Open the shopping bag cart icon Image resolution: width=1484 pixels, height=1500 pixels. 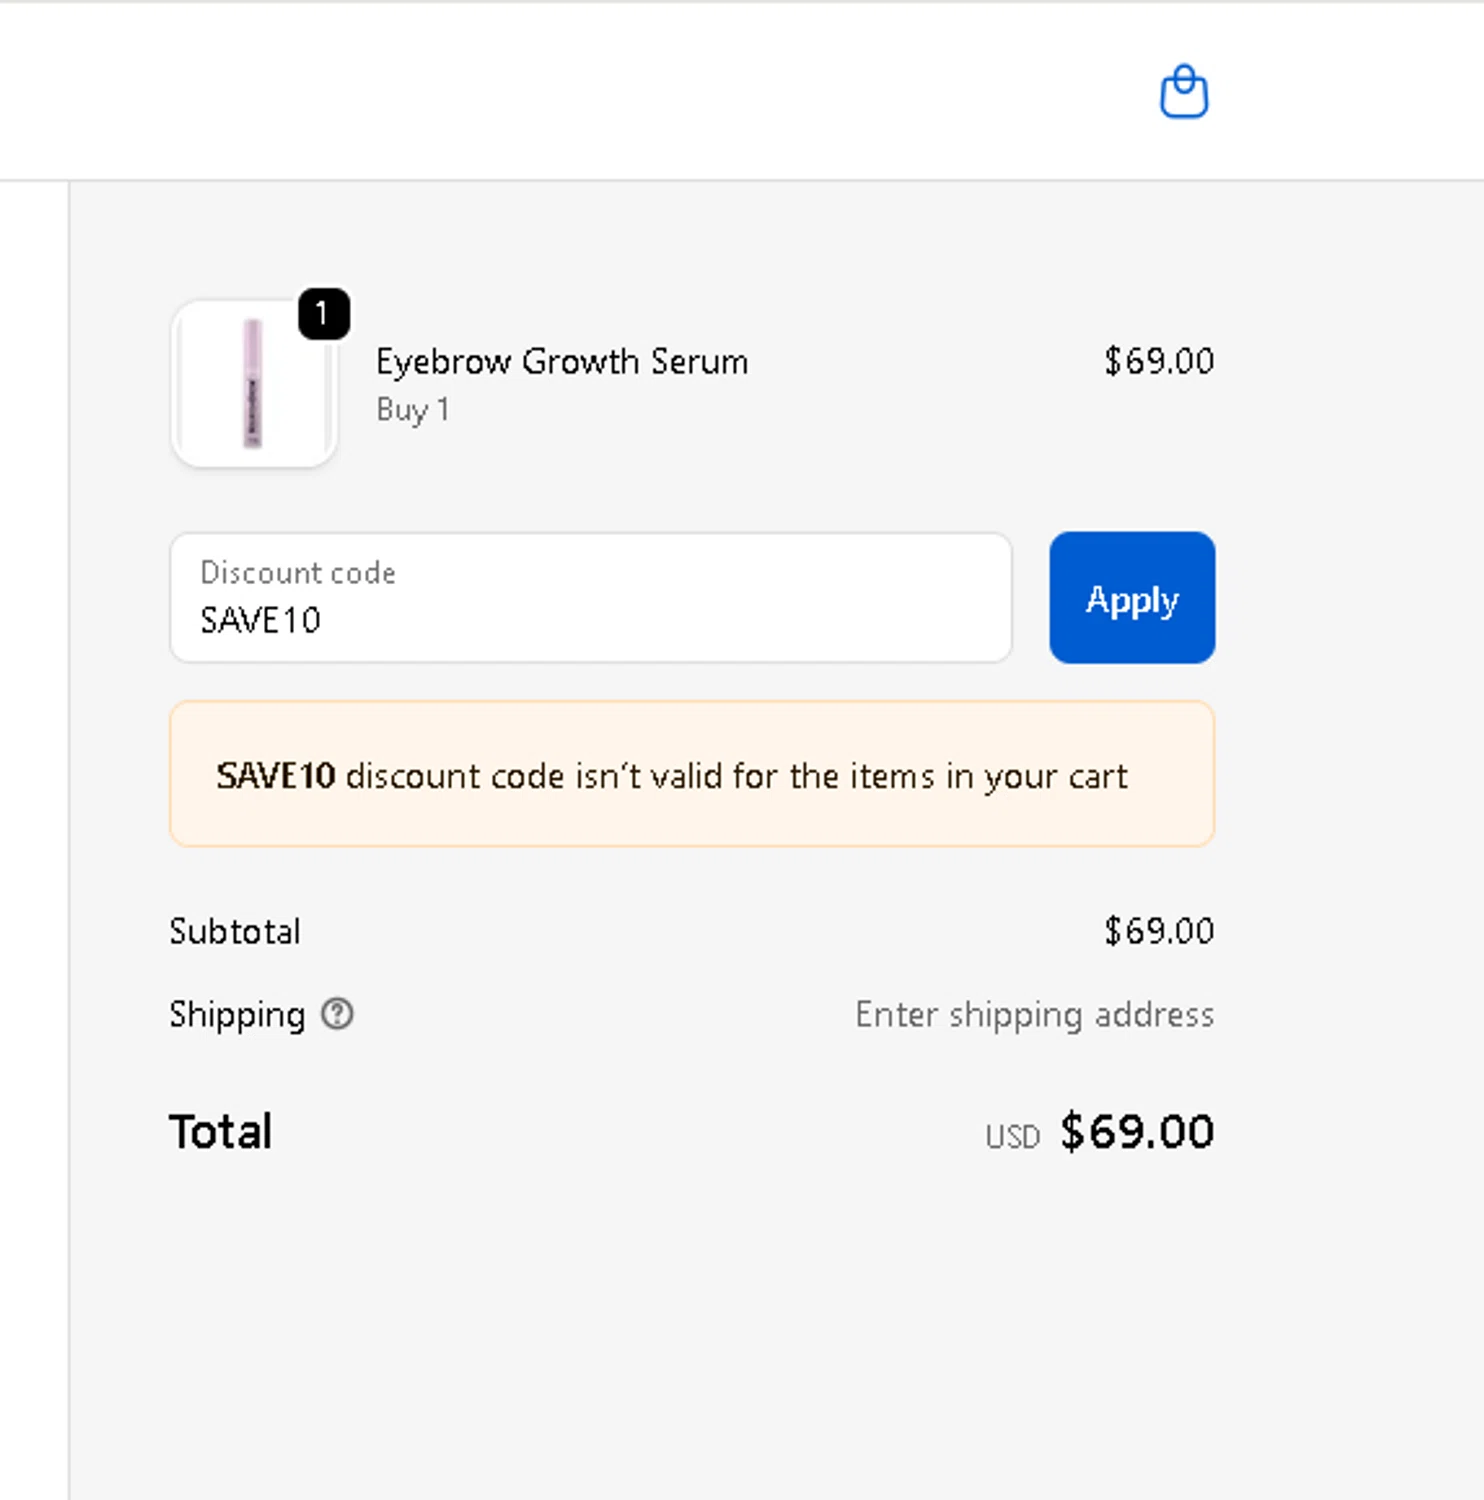[1183, 93]
